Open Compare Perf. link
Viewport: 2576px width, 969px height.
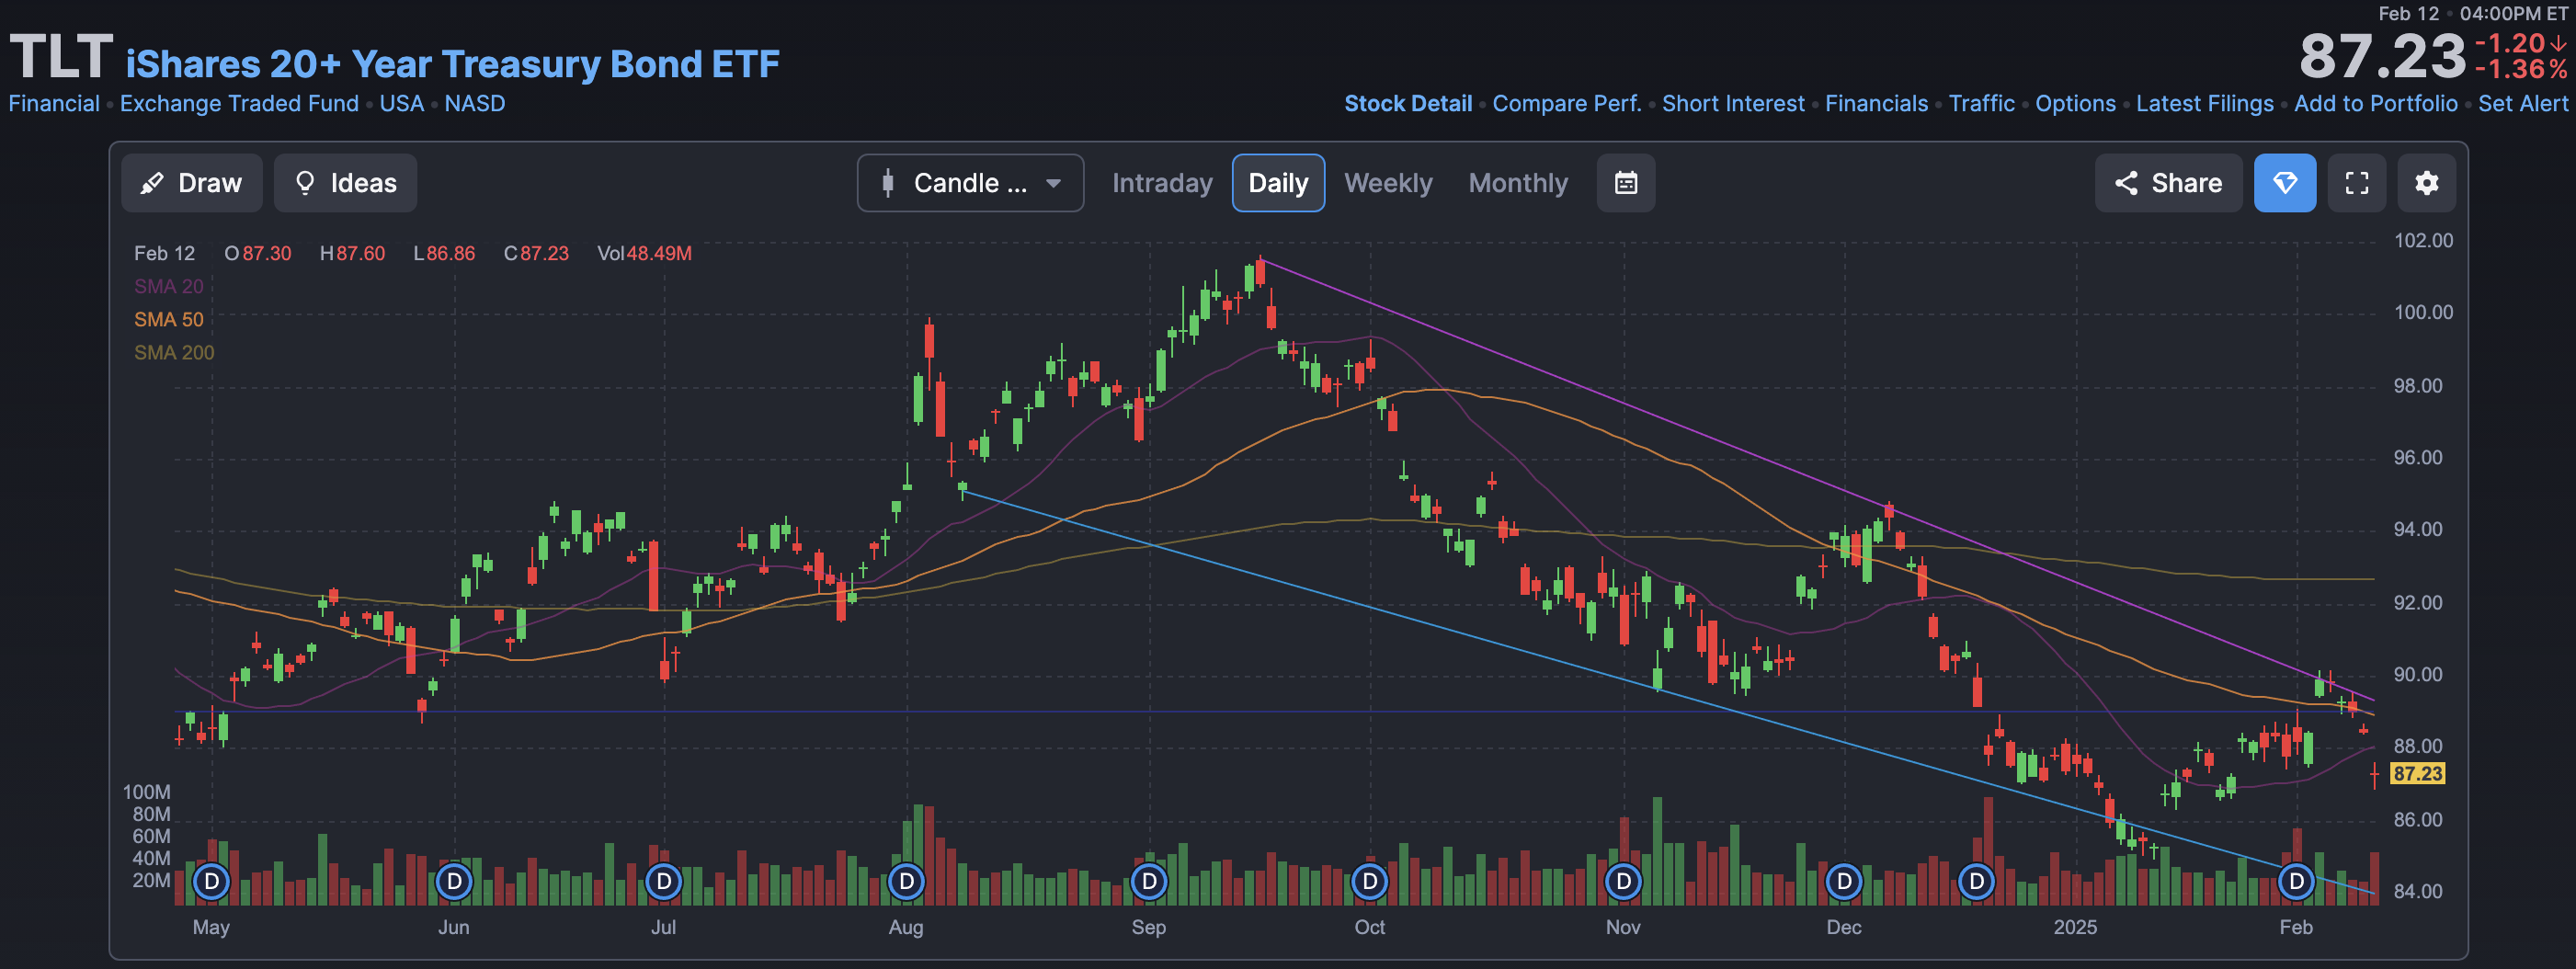pos(1567,104)
